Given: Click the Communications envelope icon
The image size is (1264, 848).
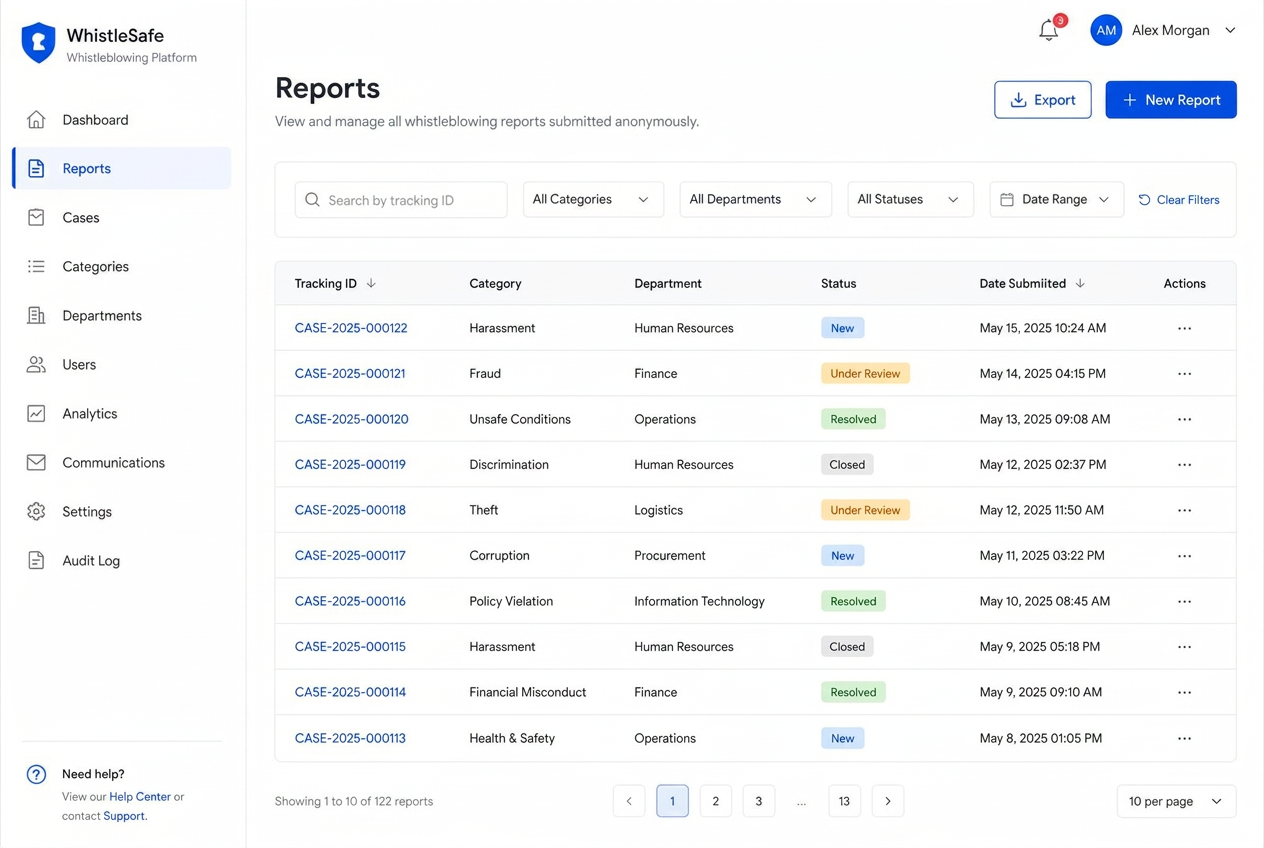Looking at the screenshot, I should [x=36, y=462].
